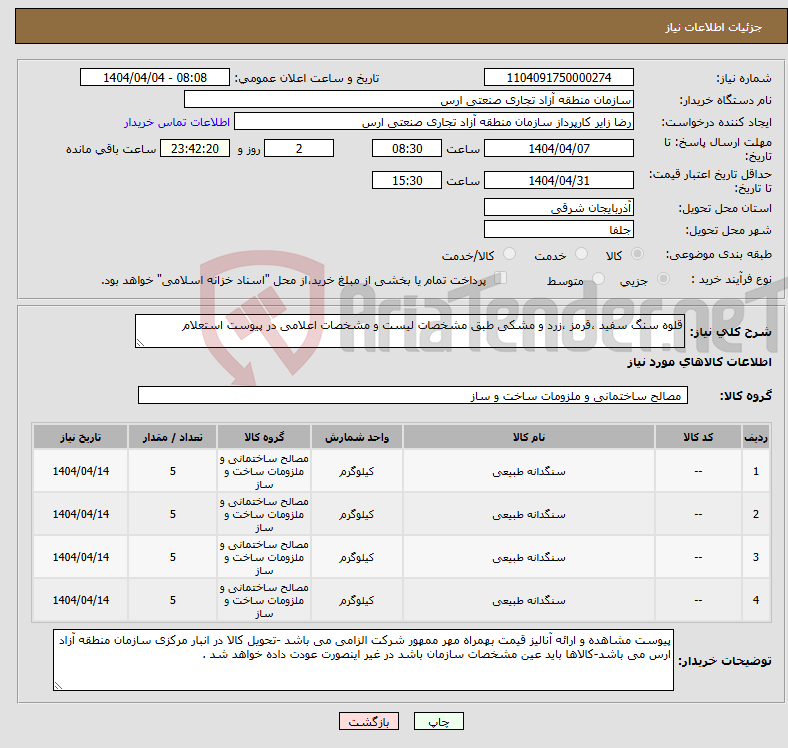Click the ردیف column header
Screen dimensions: 788x748
pyautogui.click(x=755, y=437)
